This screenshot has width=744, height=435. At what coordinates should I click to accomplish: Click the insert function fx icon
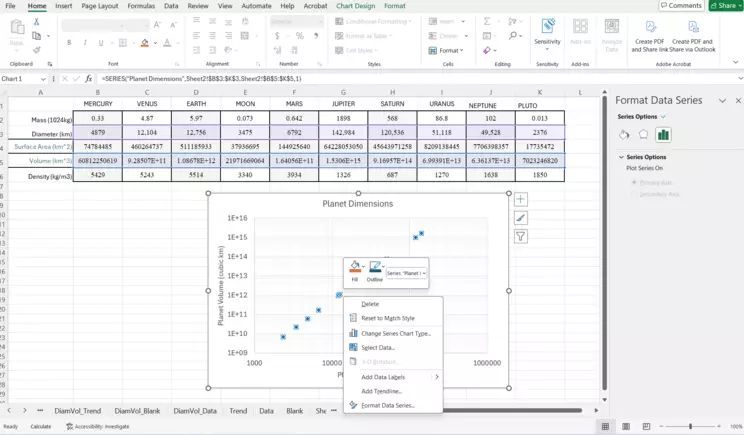click(x=89, y=79)
